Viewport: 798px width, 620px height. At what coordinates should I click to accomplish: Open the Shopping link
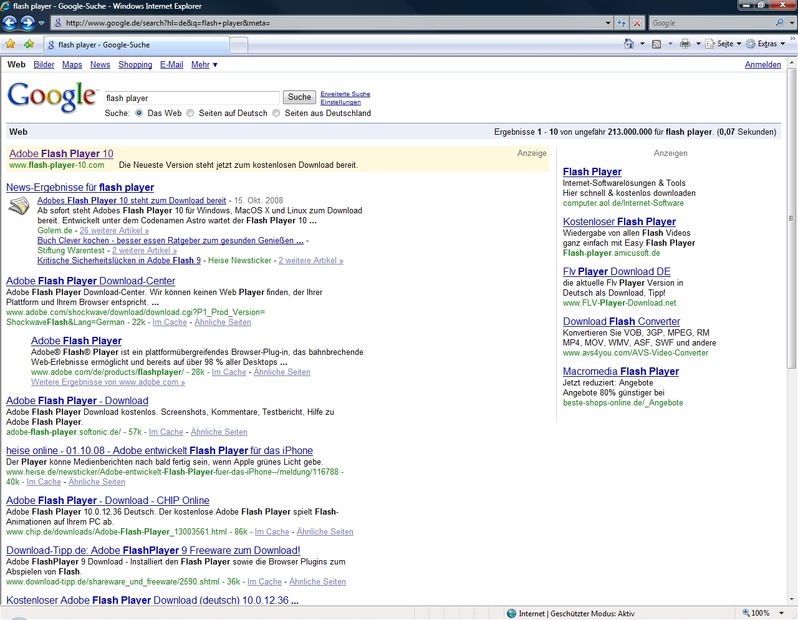pyautogui.click(x=135, y=65)
